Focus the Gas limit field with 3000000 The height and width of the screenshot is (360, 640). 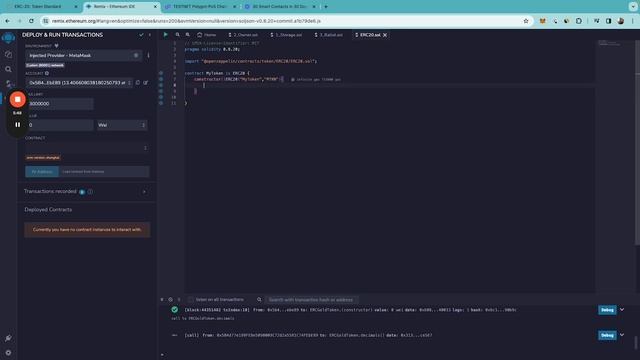[60, 104]
